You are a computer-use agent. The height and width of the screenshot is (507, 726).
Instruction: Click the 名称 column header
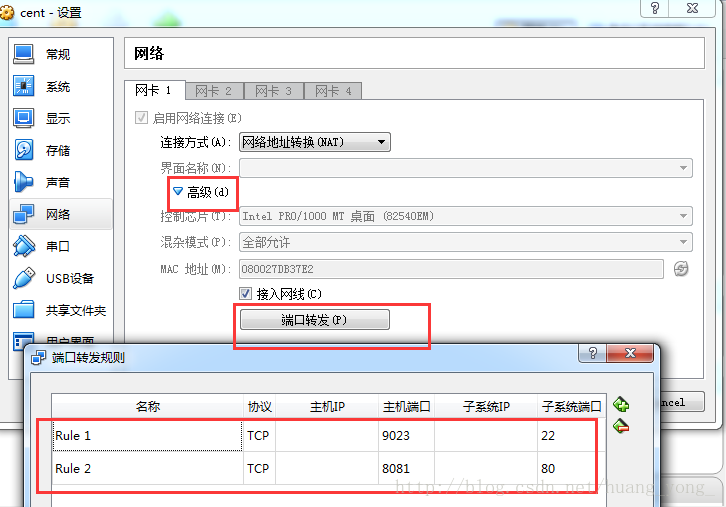[148, 407]
